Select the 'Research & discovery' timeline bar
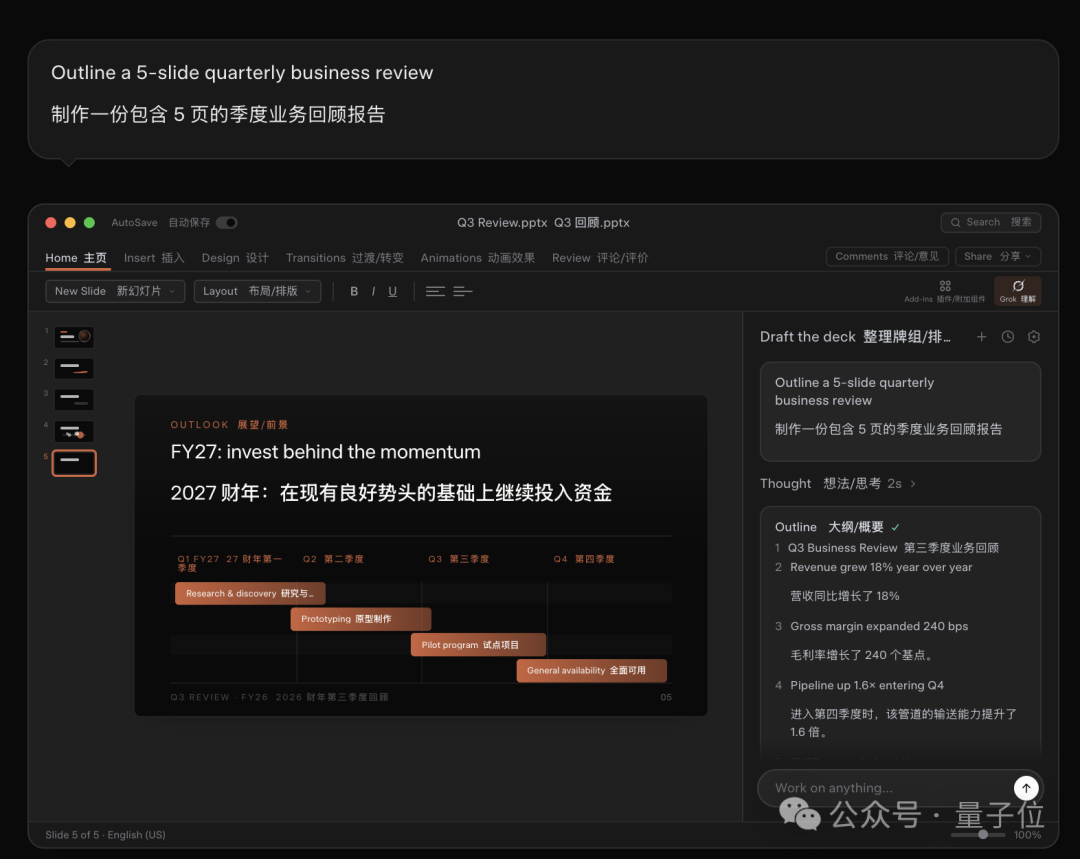This screenshot has height=859, width=1080. (x=250, y=594)
